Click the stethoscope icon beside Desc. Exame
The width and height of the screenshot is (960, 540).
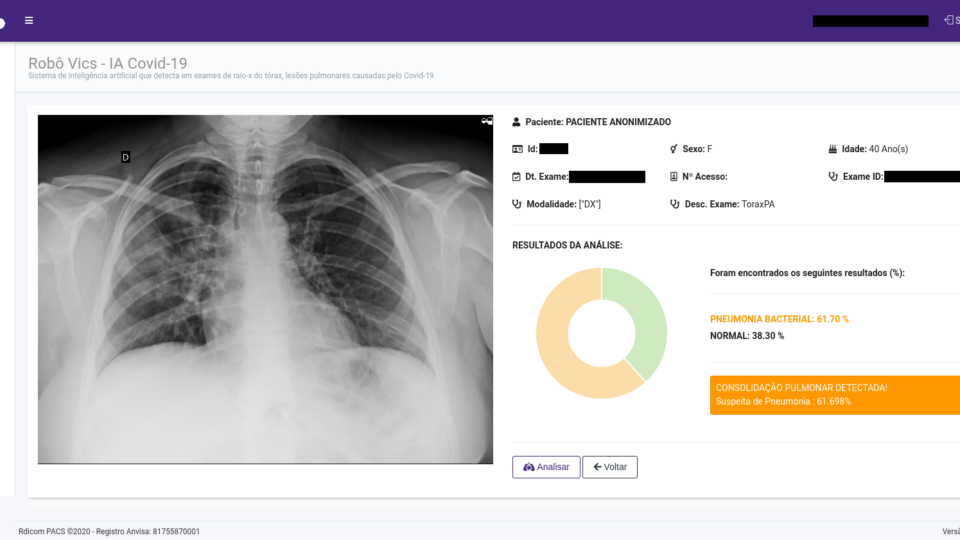(x=674, y=204)
